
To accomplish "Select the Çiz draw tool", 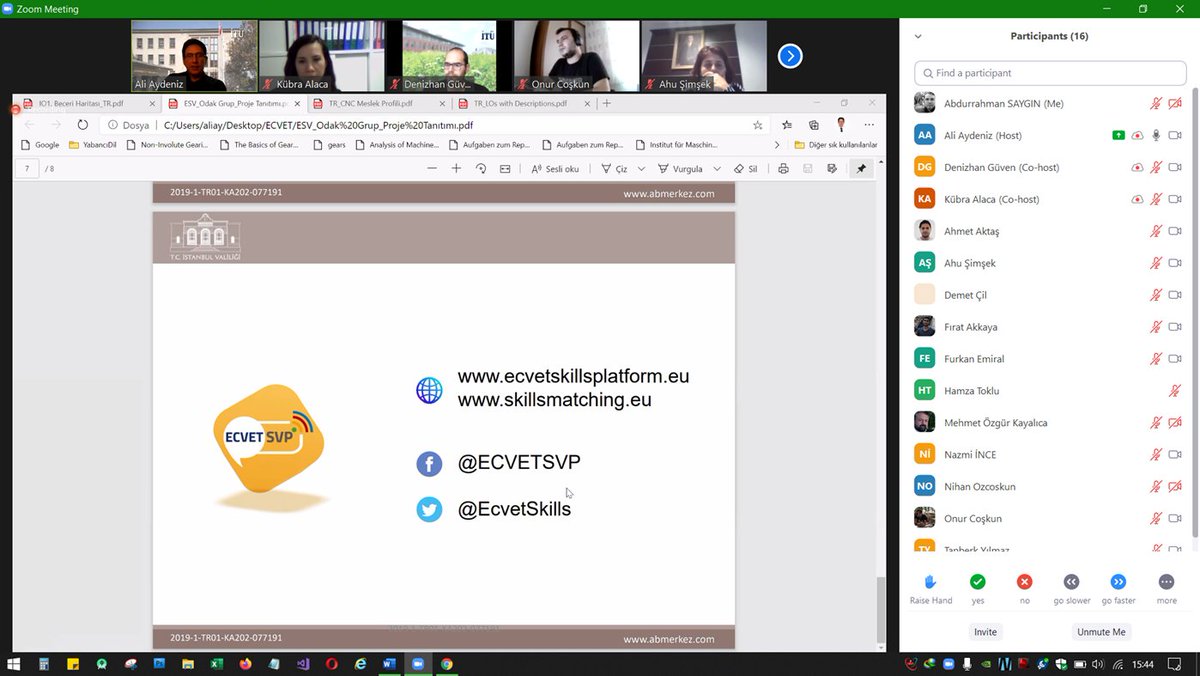I will pyautogui.click(x=614, y=169).
